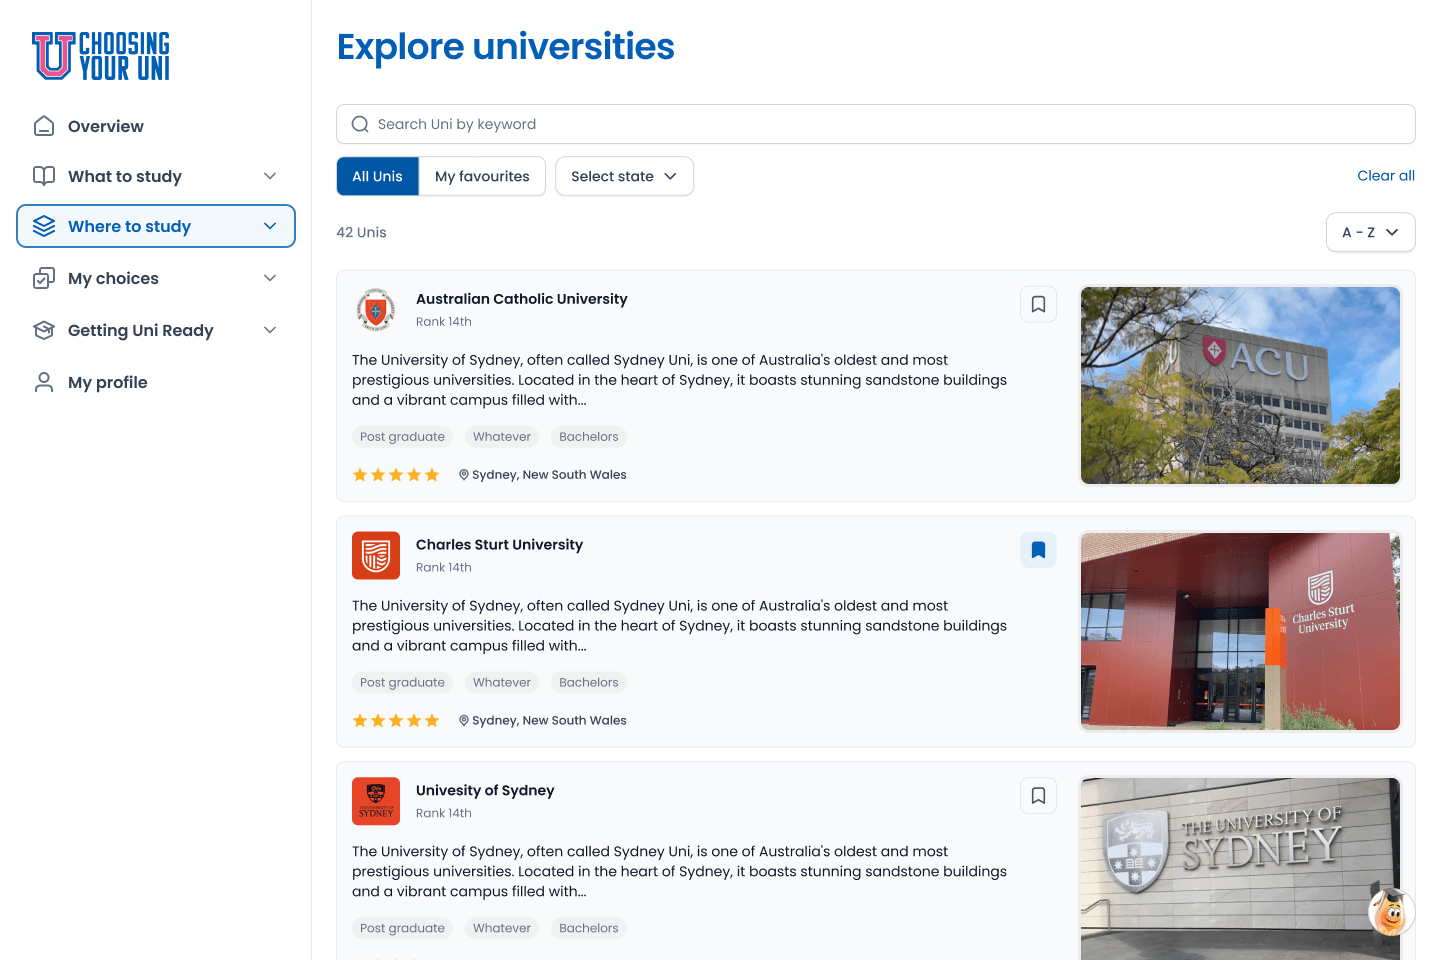Click Whatever tag on Charles Sturt card
Screen dimensions: 1440x960
click(x=502, y=683)
